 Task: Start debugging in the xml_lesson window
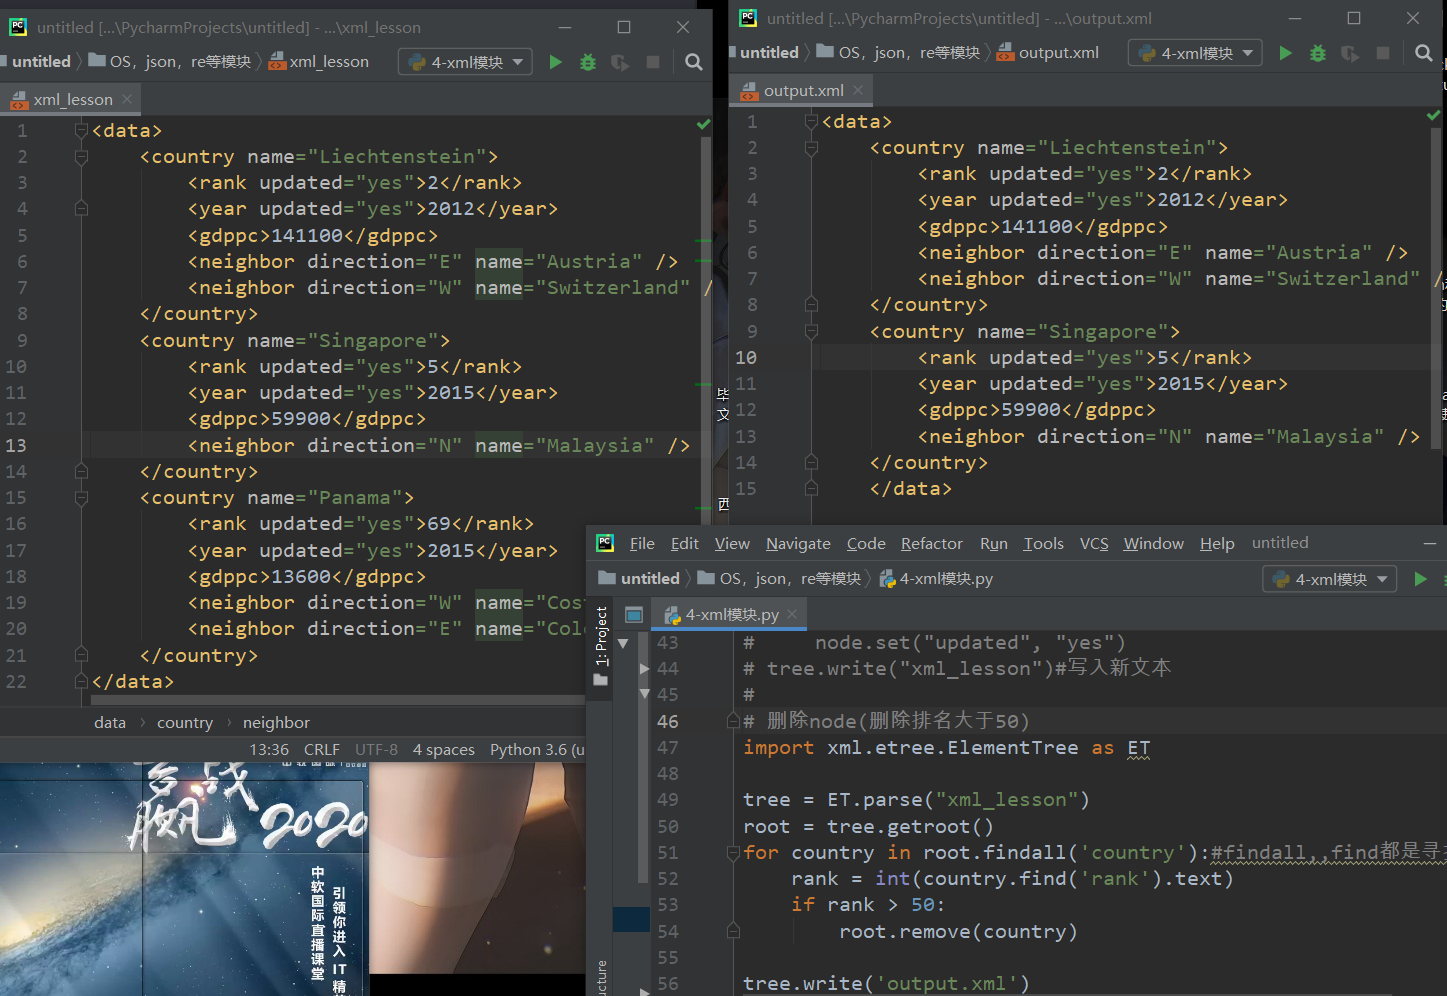click(588, 62)
